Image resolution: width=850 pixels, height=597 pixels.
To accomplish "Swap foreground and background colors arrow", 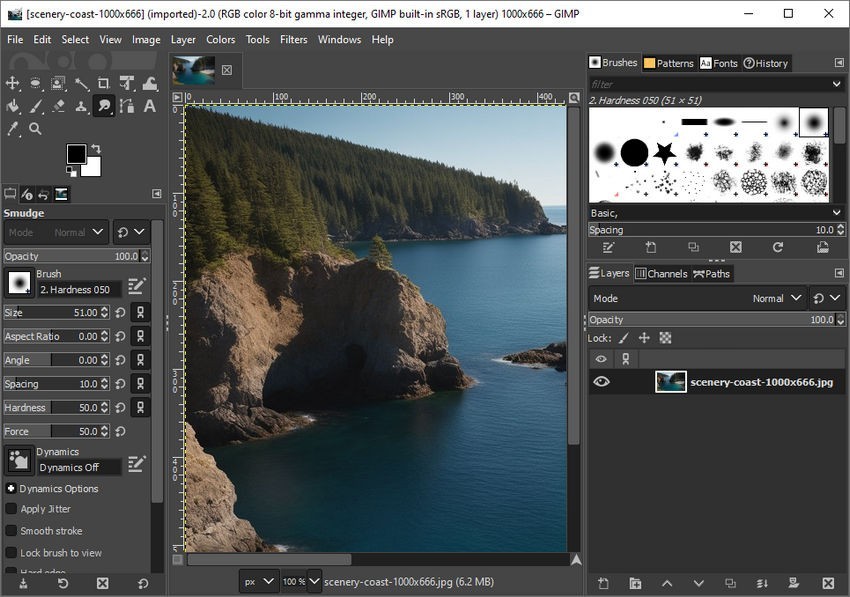I will point(96,148).
